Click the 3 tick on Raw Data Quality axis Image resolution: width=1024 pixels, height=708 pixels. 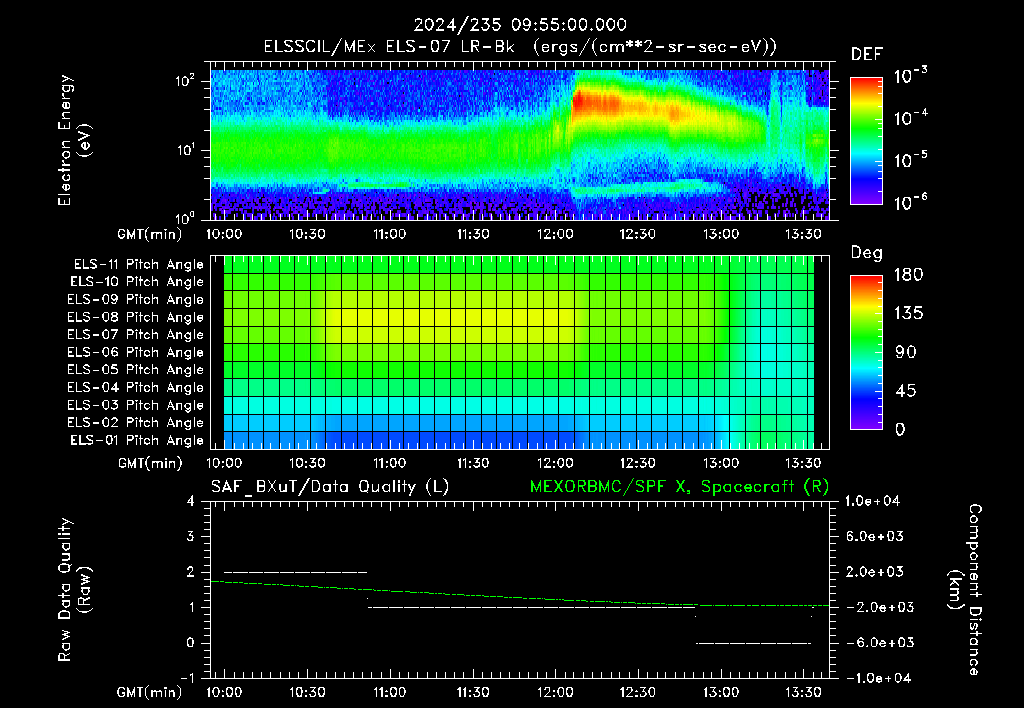[x=190, y=536]
